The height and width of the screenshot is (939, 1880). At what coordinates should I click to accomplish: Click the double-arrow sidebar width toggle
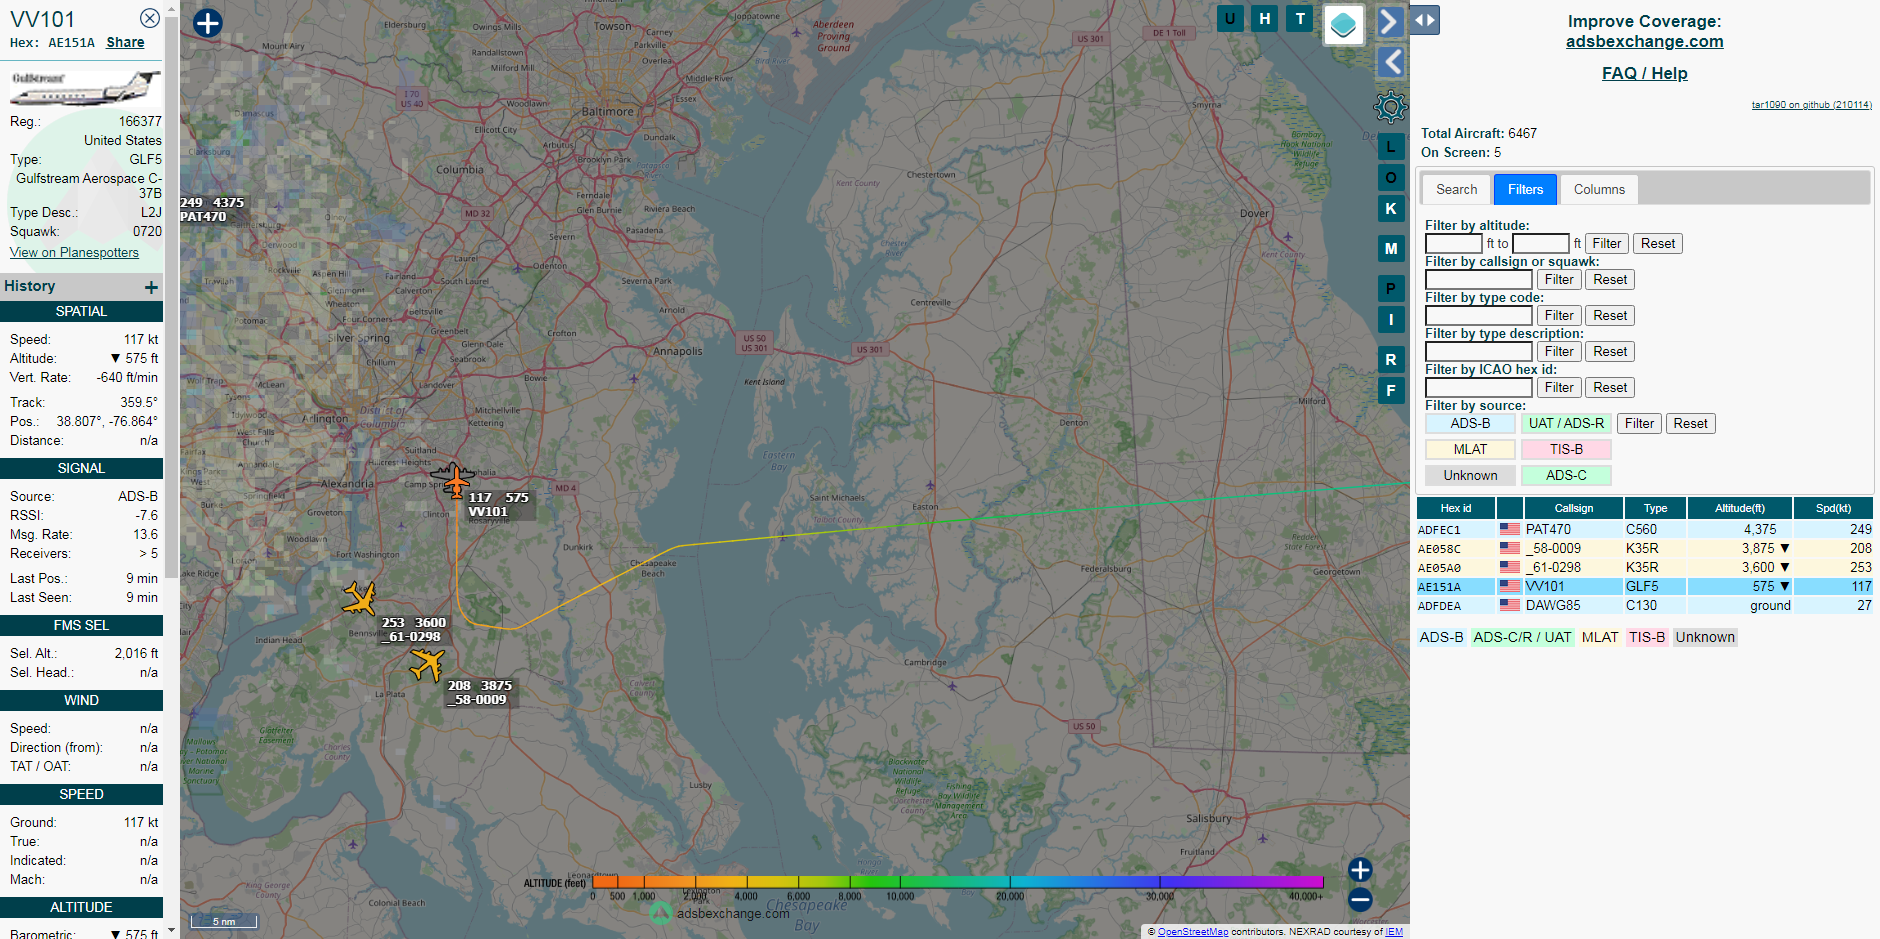point(1425,20)
